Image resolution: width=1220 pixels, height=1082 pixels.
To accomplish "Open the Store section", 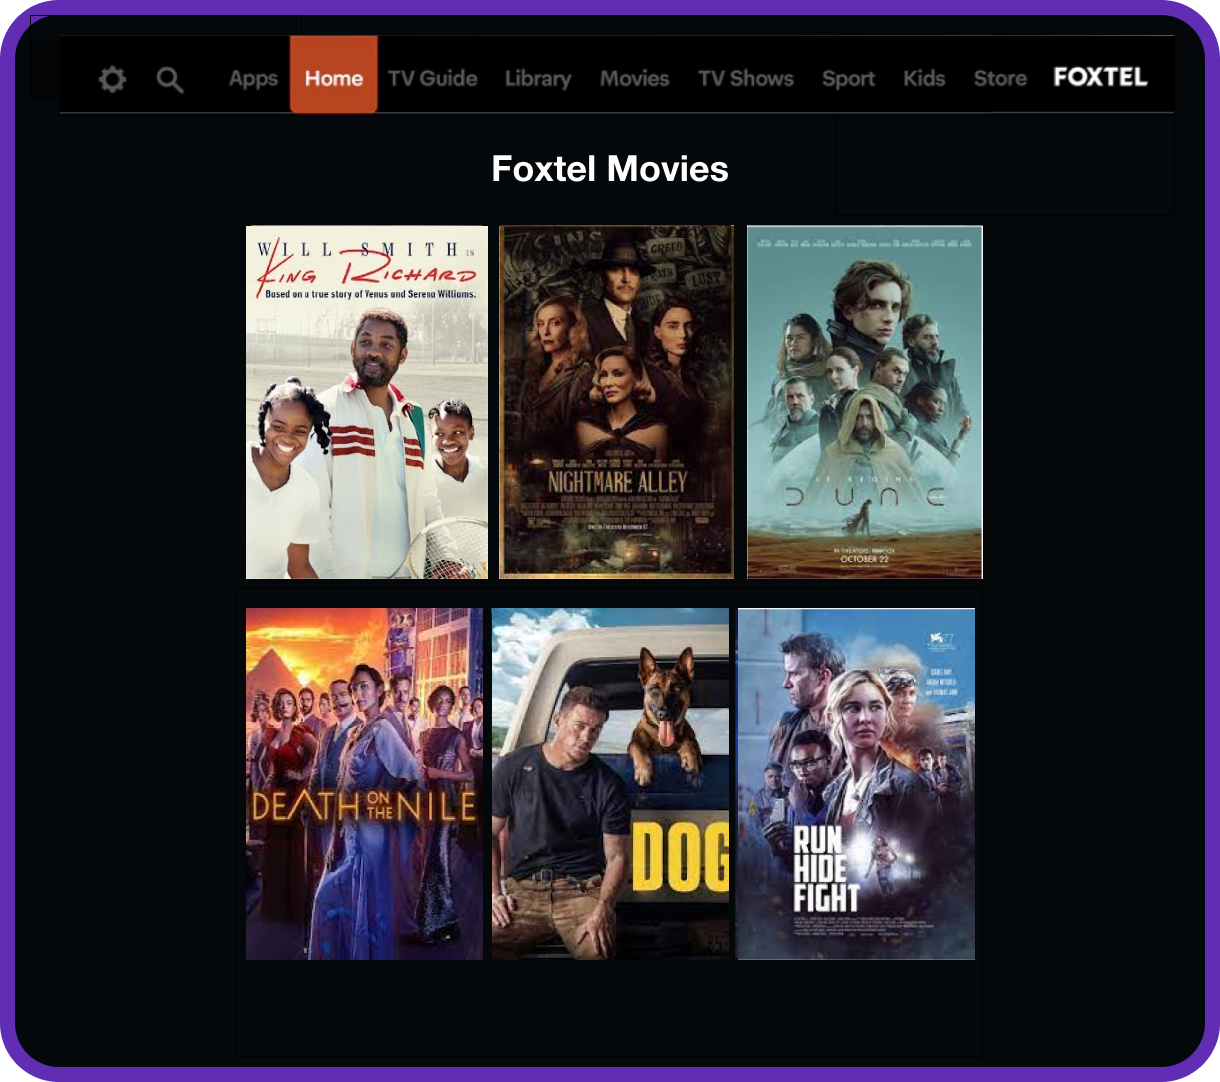I will (x=1000, y=78).
